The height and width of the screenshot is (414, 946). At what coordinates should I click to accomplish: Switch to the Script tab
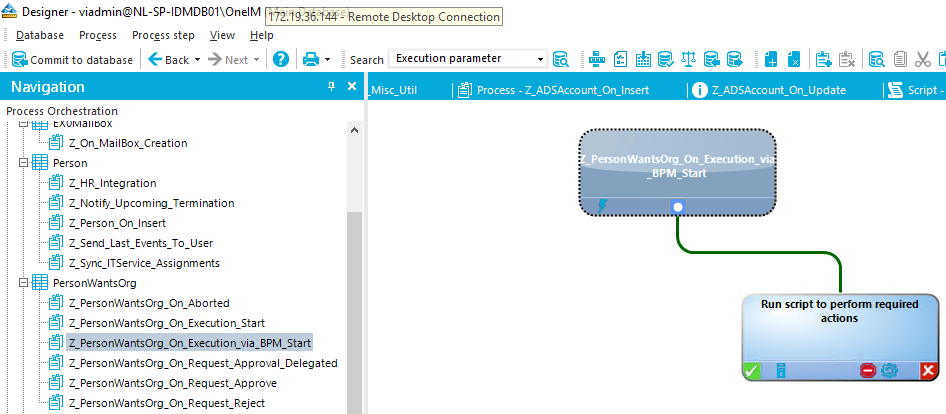[x=916, y=90]
